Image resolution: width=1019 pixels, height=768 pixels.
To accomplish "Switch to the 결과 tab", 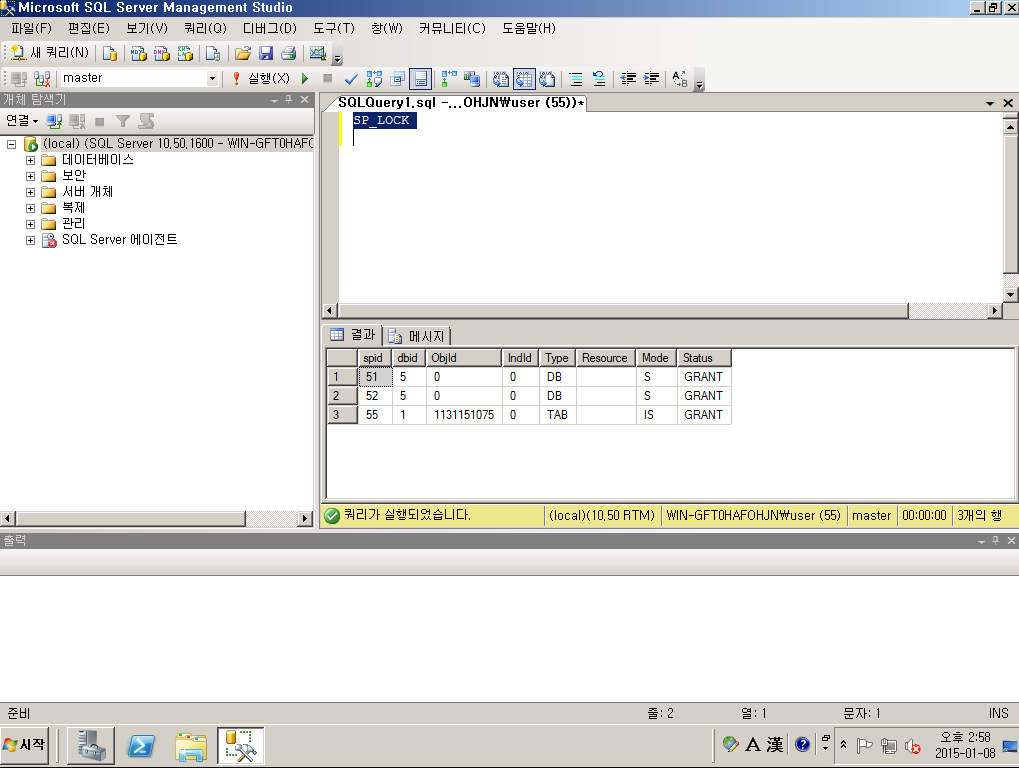I will coord(353,335).
